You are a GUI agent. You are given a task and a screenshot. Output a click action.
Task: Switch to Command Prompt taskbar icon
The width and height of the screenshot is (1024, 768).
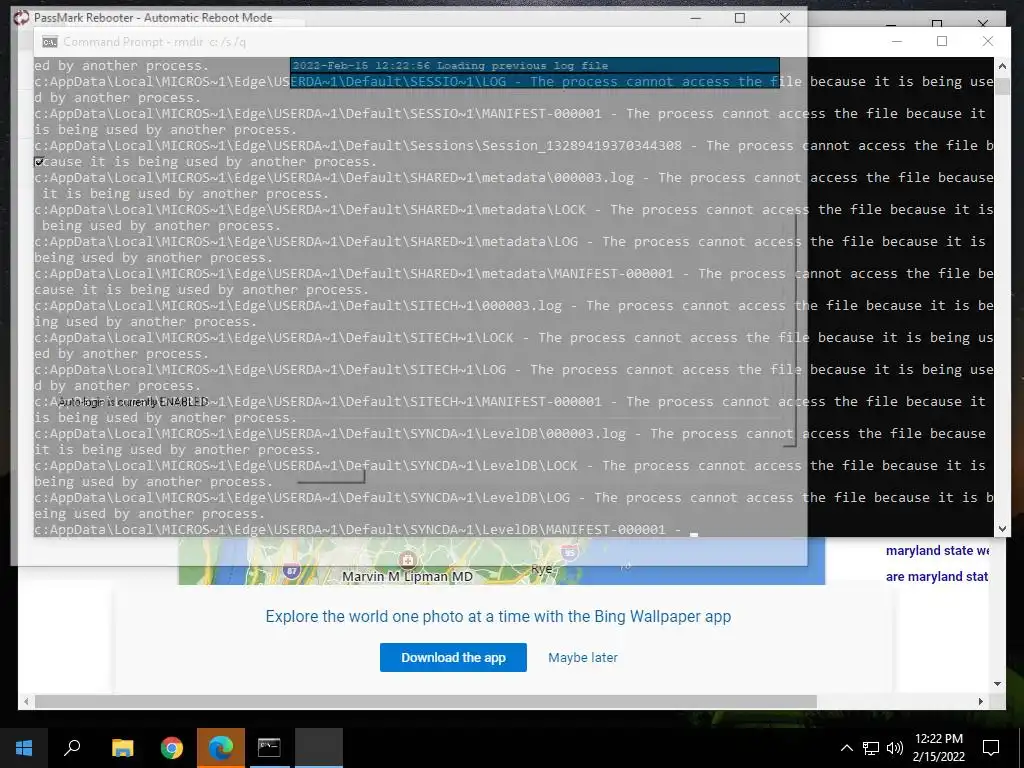click(x=269, y=748)
